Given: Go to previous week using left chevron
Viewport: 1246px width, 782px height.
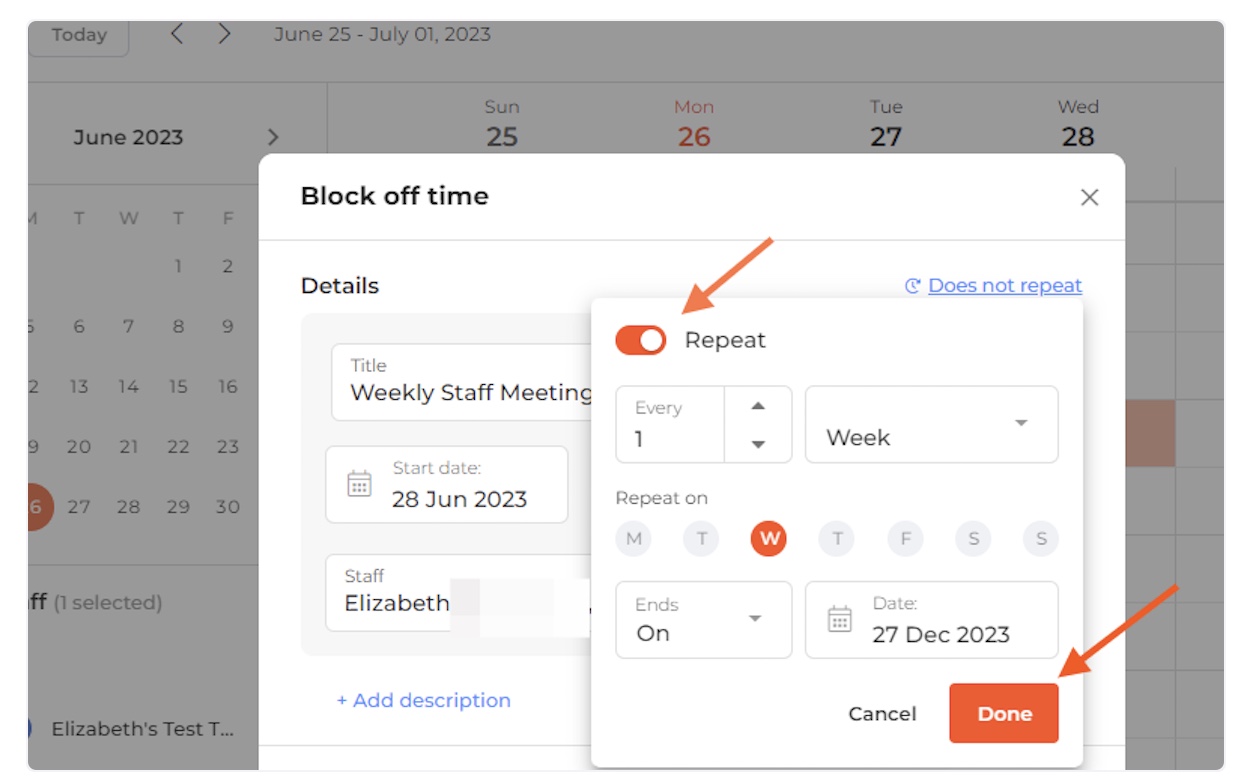Looking at the screenshot, I should [x=177, y=34].
